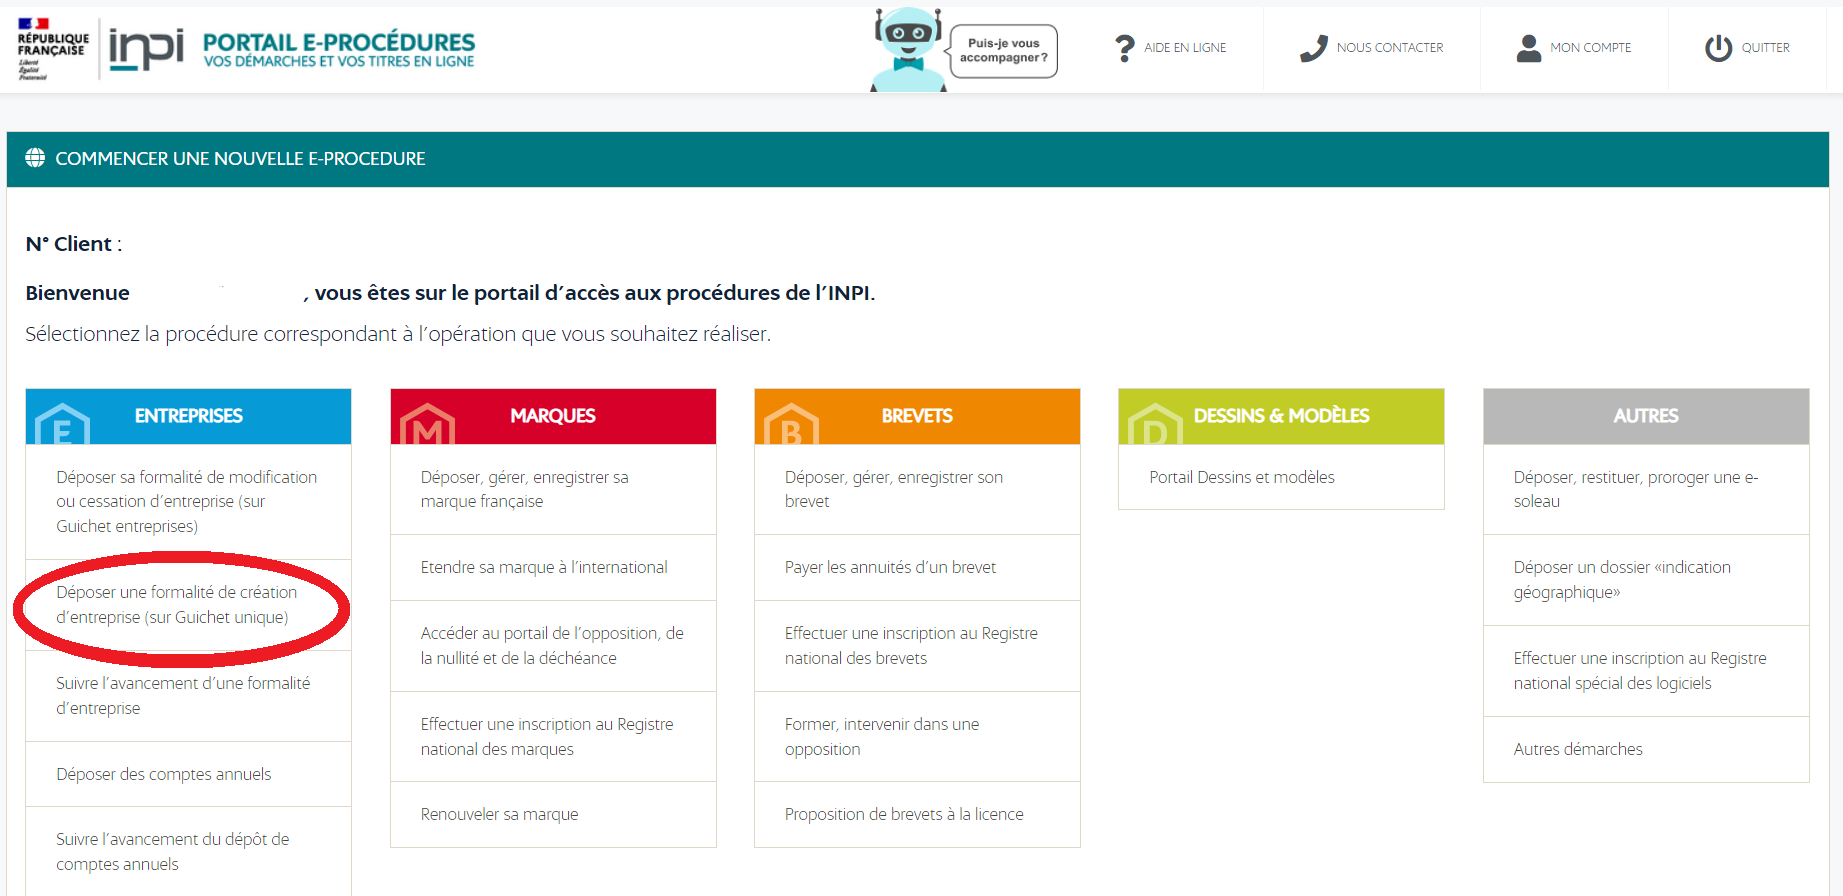Select 'Déposer une formalité de création d'entreprise'
The image size is (1843, 896).
[x=177, y=605]
